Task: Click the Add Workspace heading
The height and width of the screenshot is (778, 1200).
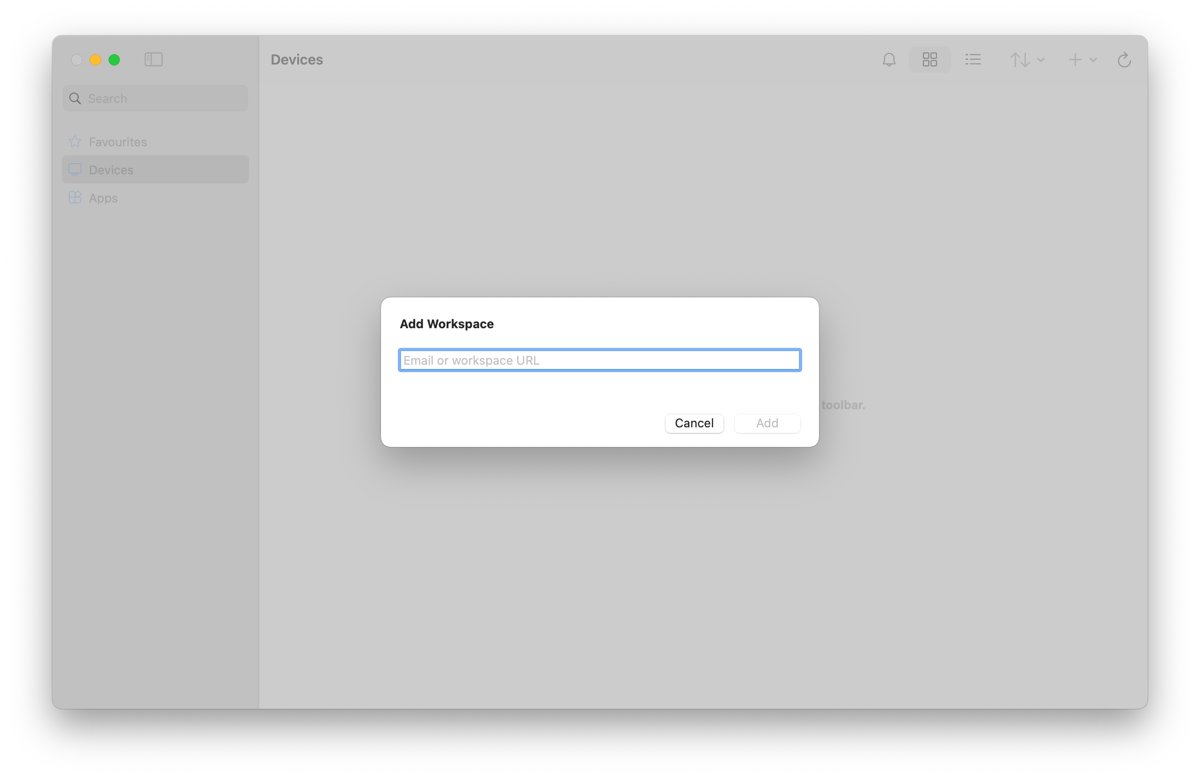Action: pos(447,324)
